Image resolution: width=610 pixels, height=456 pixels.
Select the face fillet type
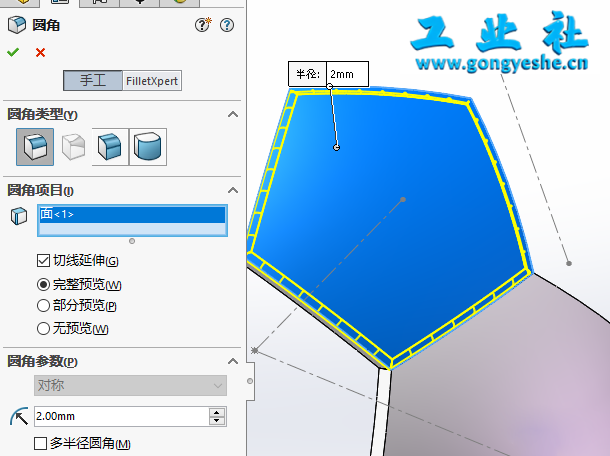click(x=110, y=147)
